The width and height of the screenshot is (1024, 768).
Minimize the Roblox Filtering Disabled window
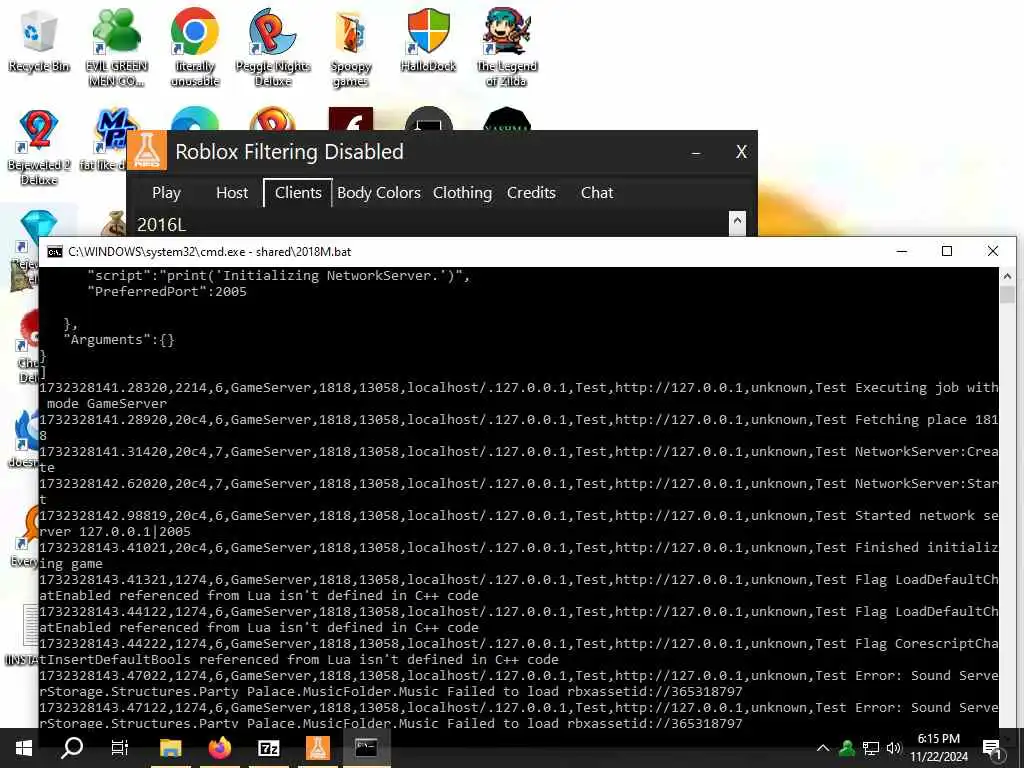[x=696, y=152]
